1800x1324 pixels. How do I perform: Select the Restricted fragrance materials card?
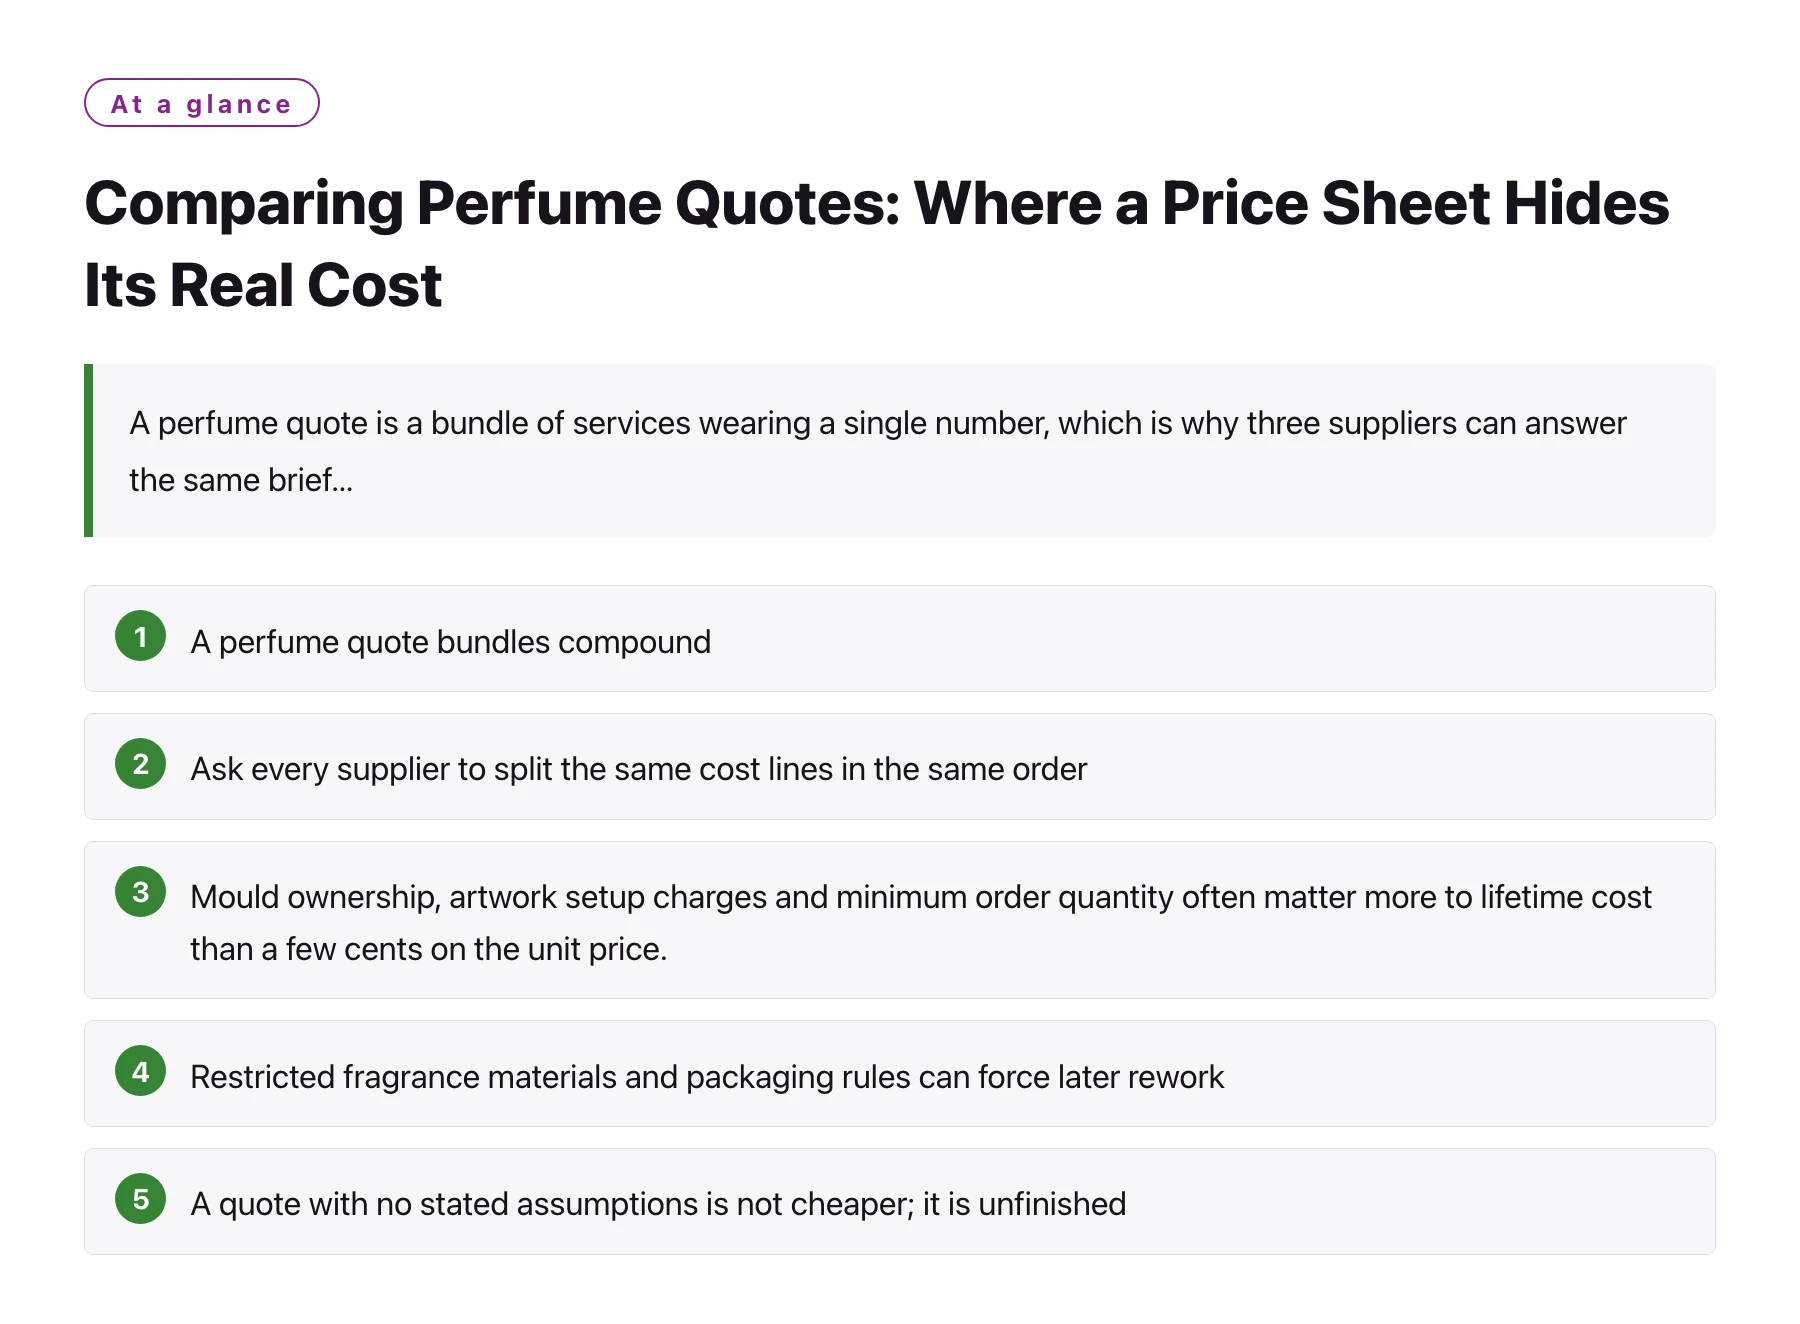(x=900, y=1074)
